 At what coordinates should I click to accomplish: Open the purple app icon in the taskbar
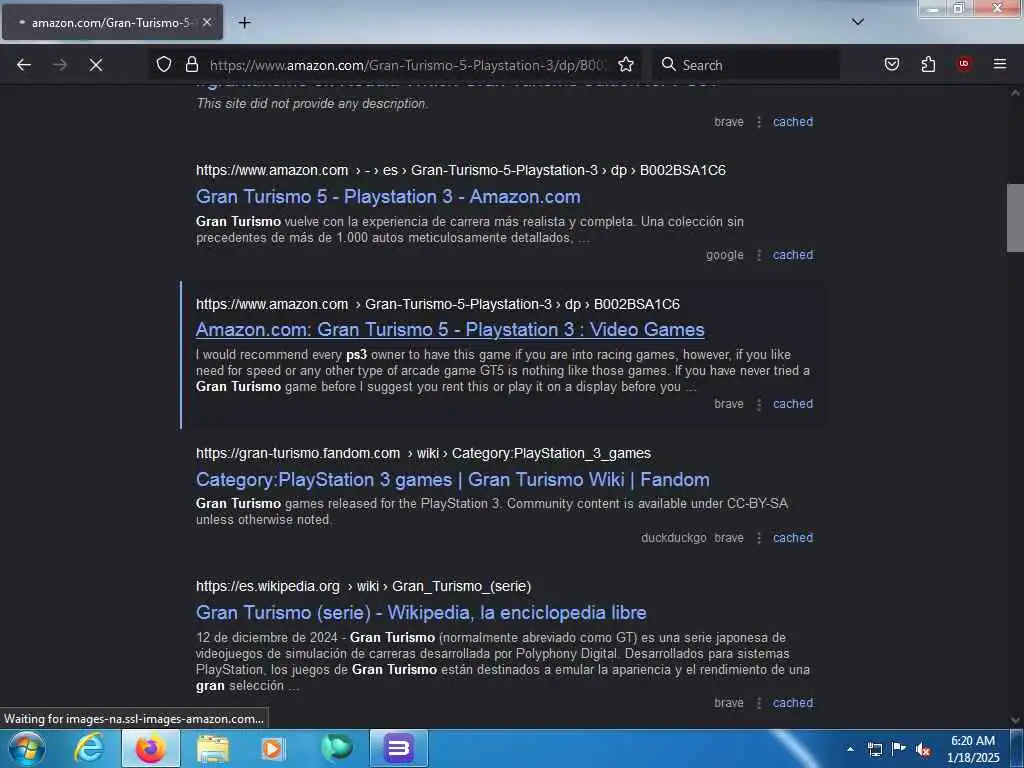tap(398, 748)
